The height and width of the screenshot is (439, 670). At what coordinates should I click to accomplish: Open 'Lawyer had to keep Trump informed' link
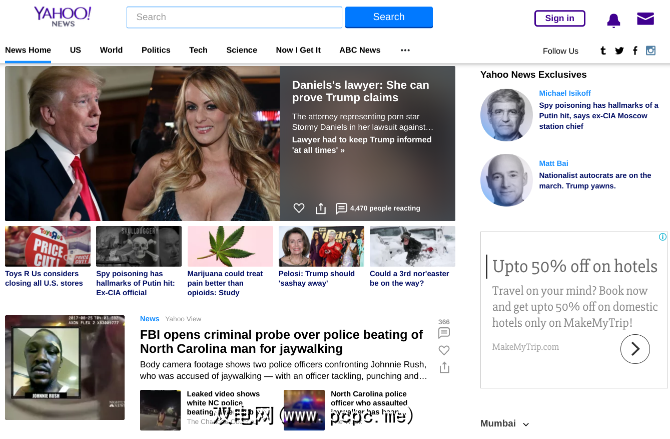tap(361, 144)
